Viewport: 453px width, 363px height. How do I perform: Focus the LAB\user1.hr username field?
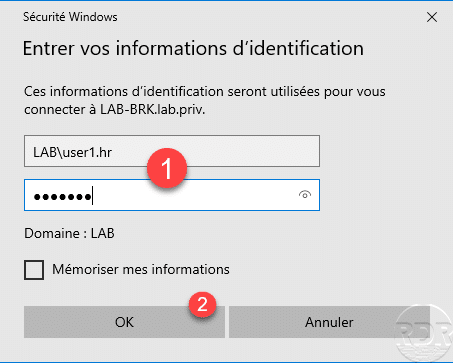(172, 151)
